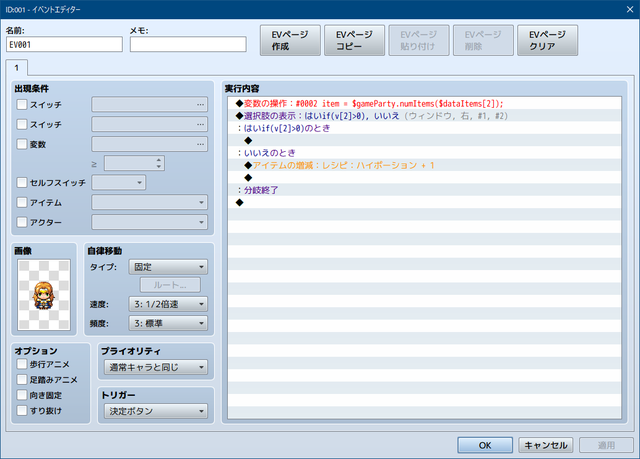Click the second スイッチ selection field
Viewport: 640px width, 459px height.
(149, 124)
